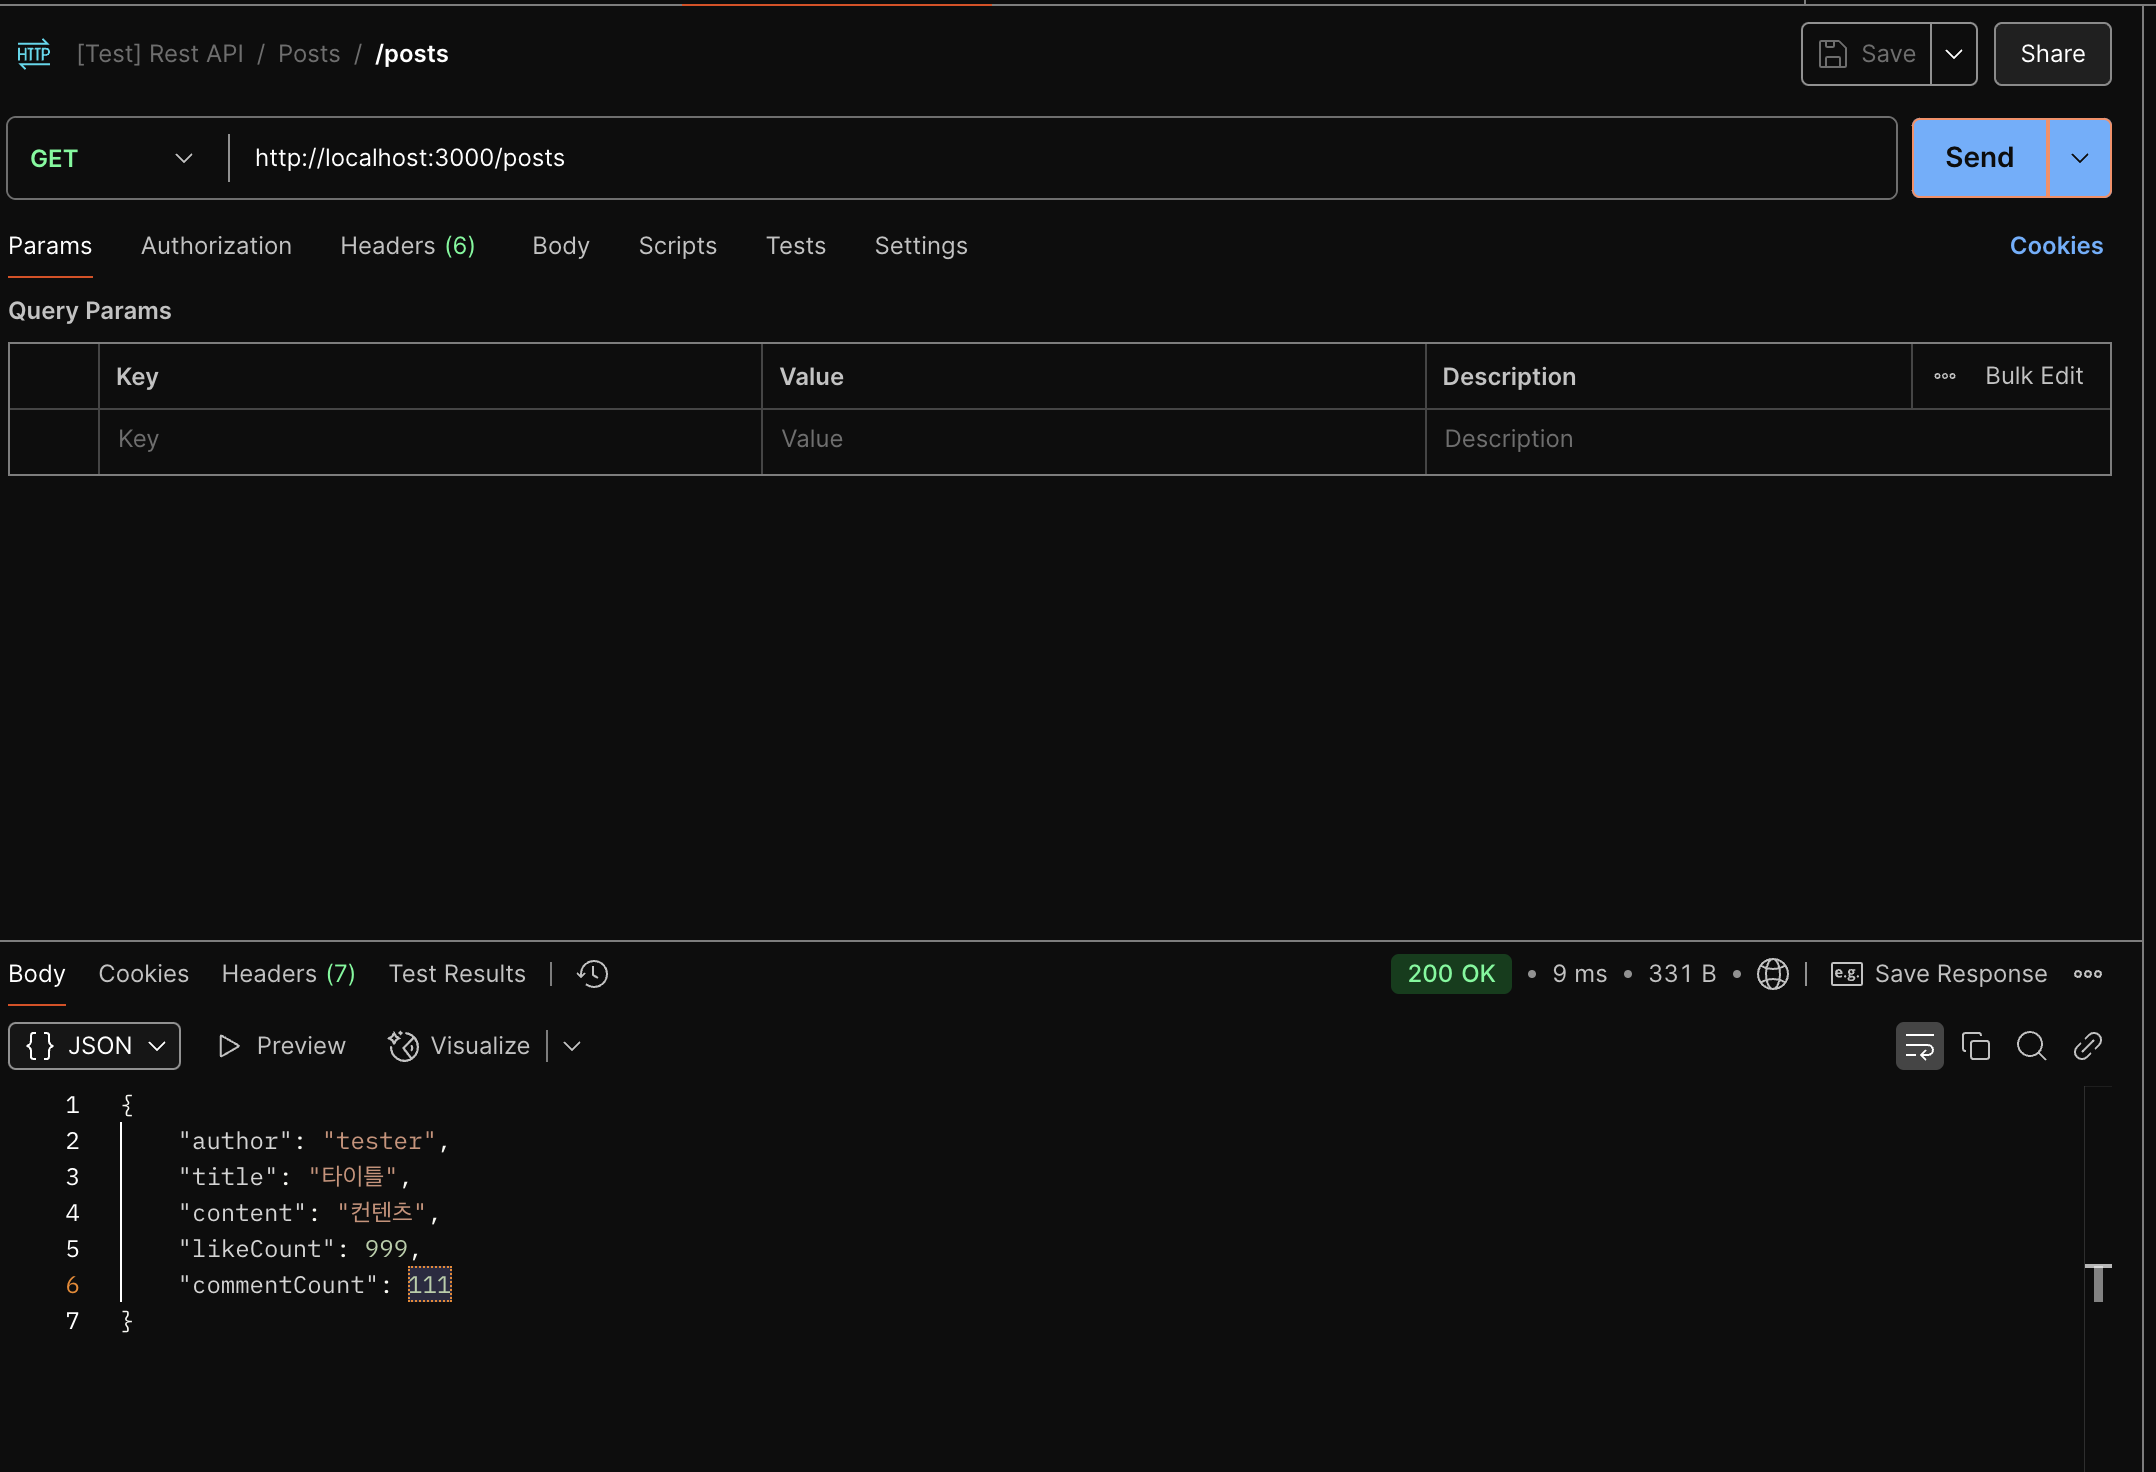This screenshot has height=1472, width=2156.
Task: Click the response history clock icon
Action: (593, 974)
